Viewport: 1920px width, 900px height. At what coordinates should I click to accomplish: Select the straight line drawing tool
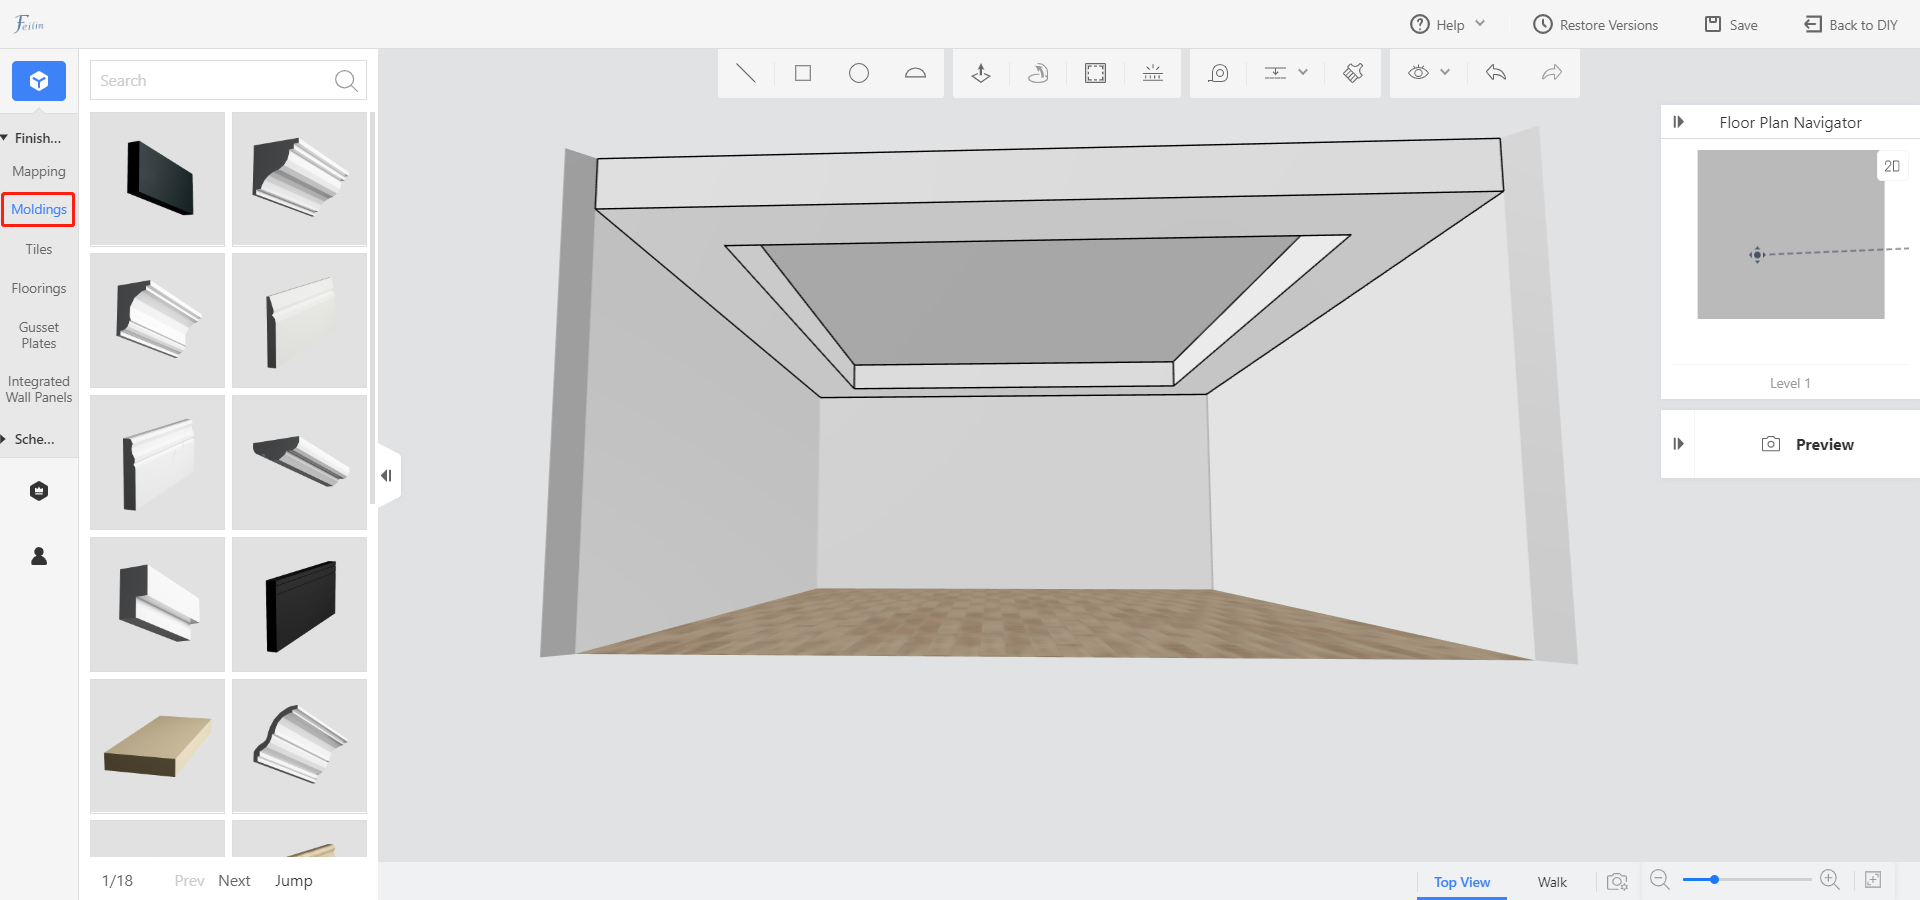tap(746, 73)
